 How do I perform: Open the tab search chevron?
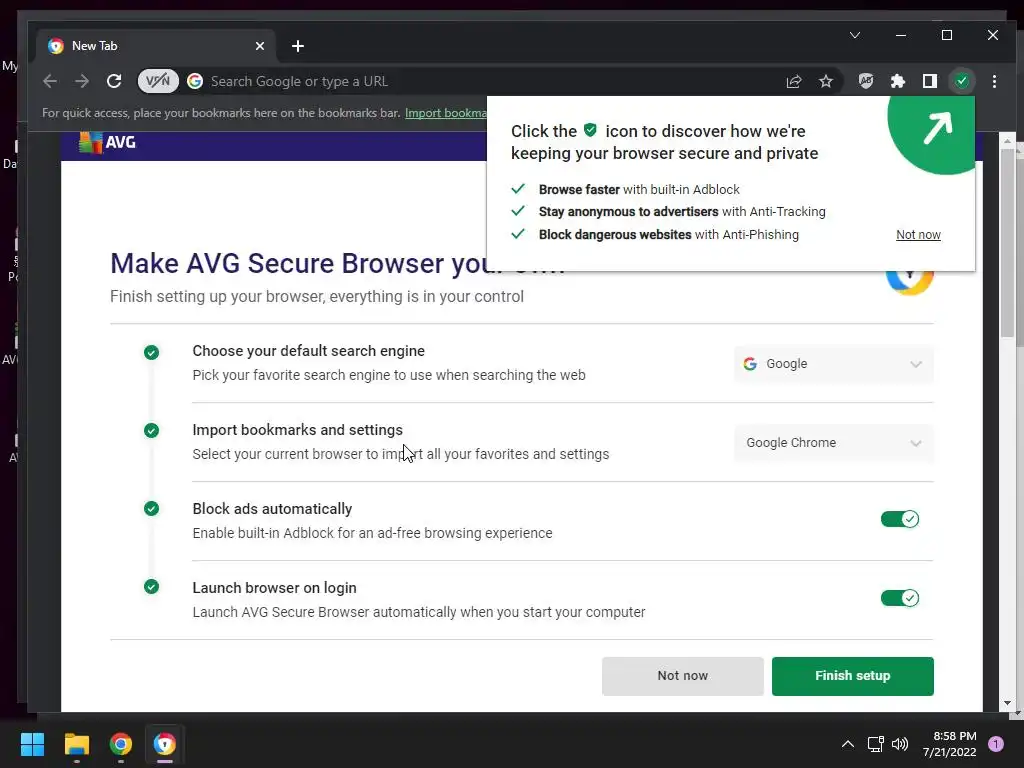[854, 35]
